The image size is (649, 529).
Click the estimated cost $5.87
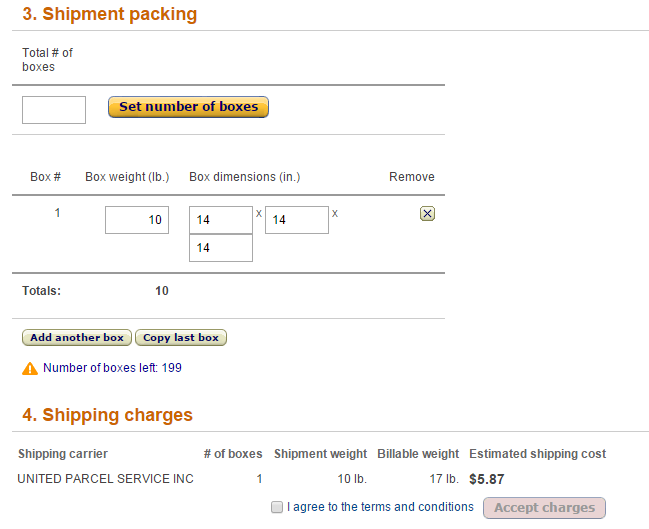click(x=487, y=479)
